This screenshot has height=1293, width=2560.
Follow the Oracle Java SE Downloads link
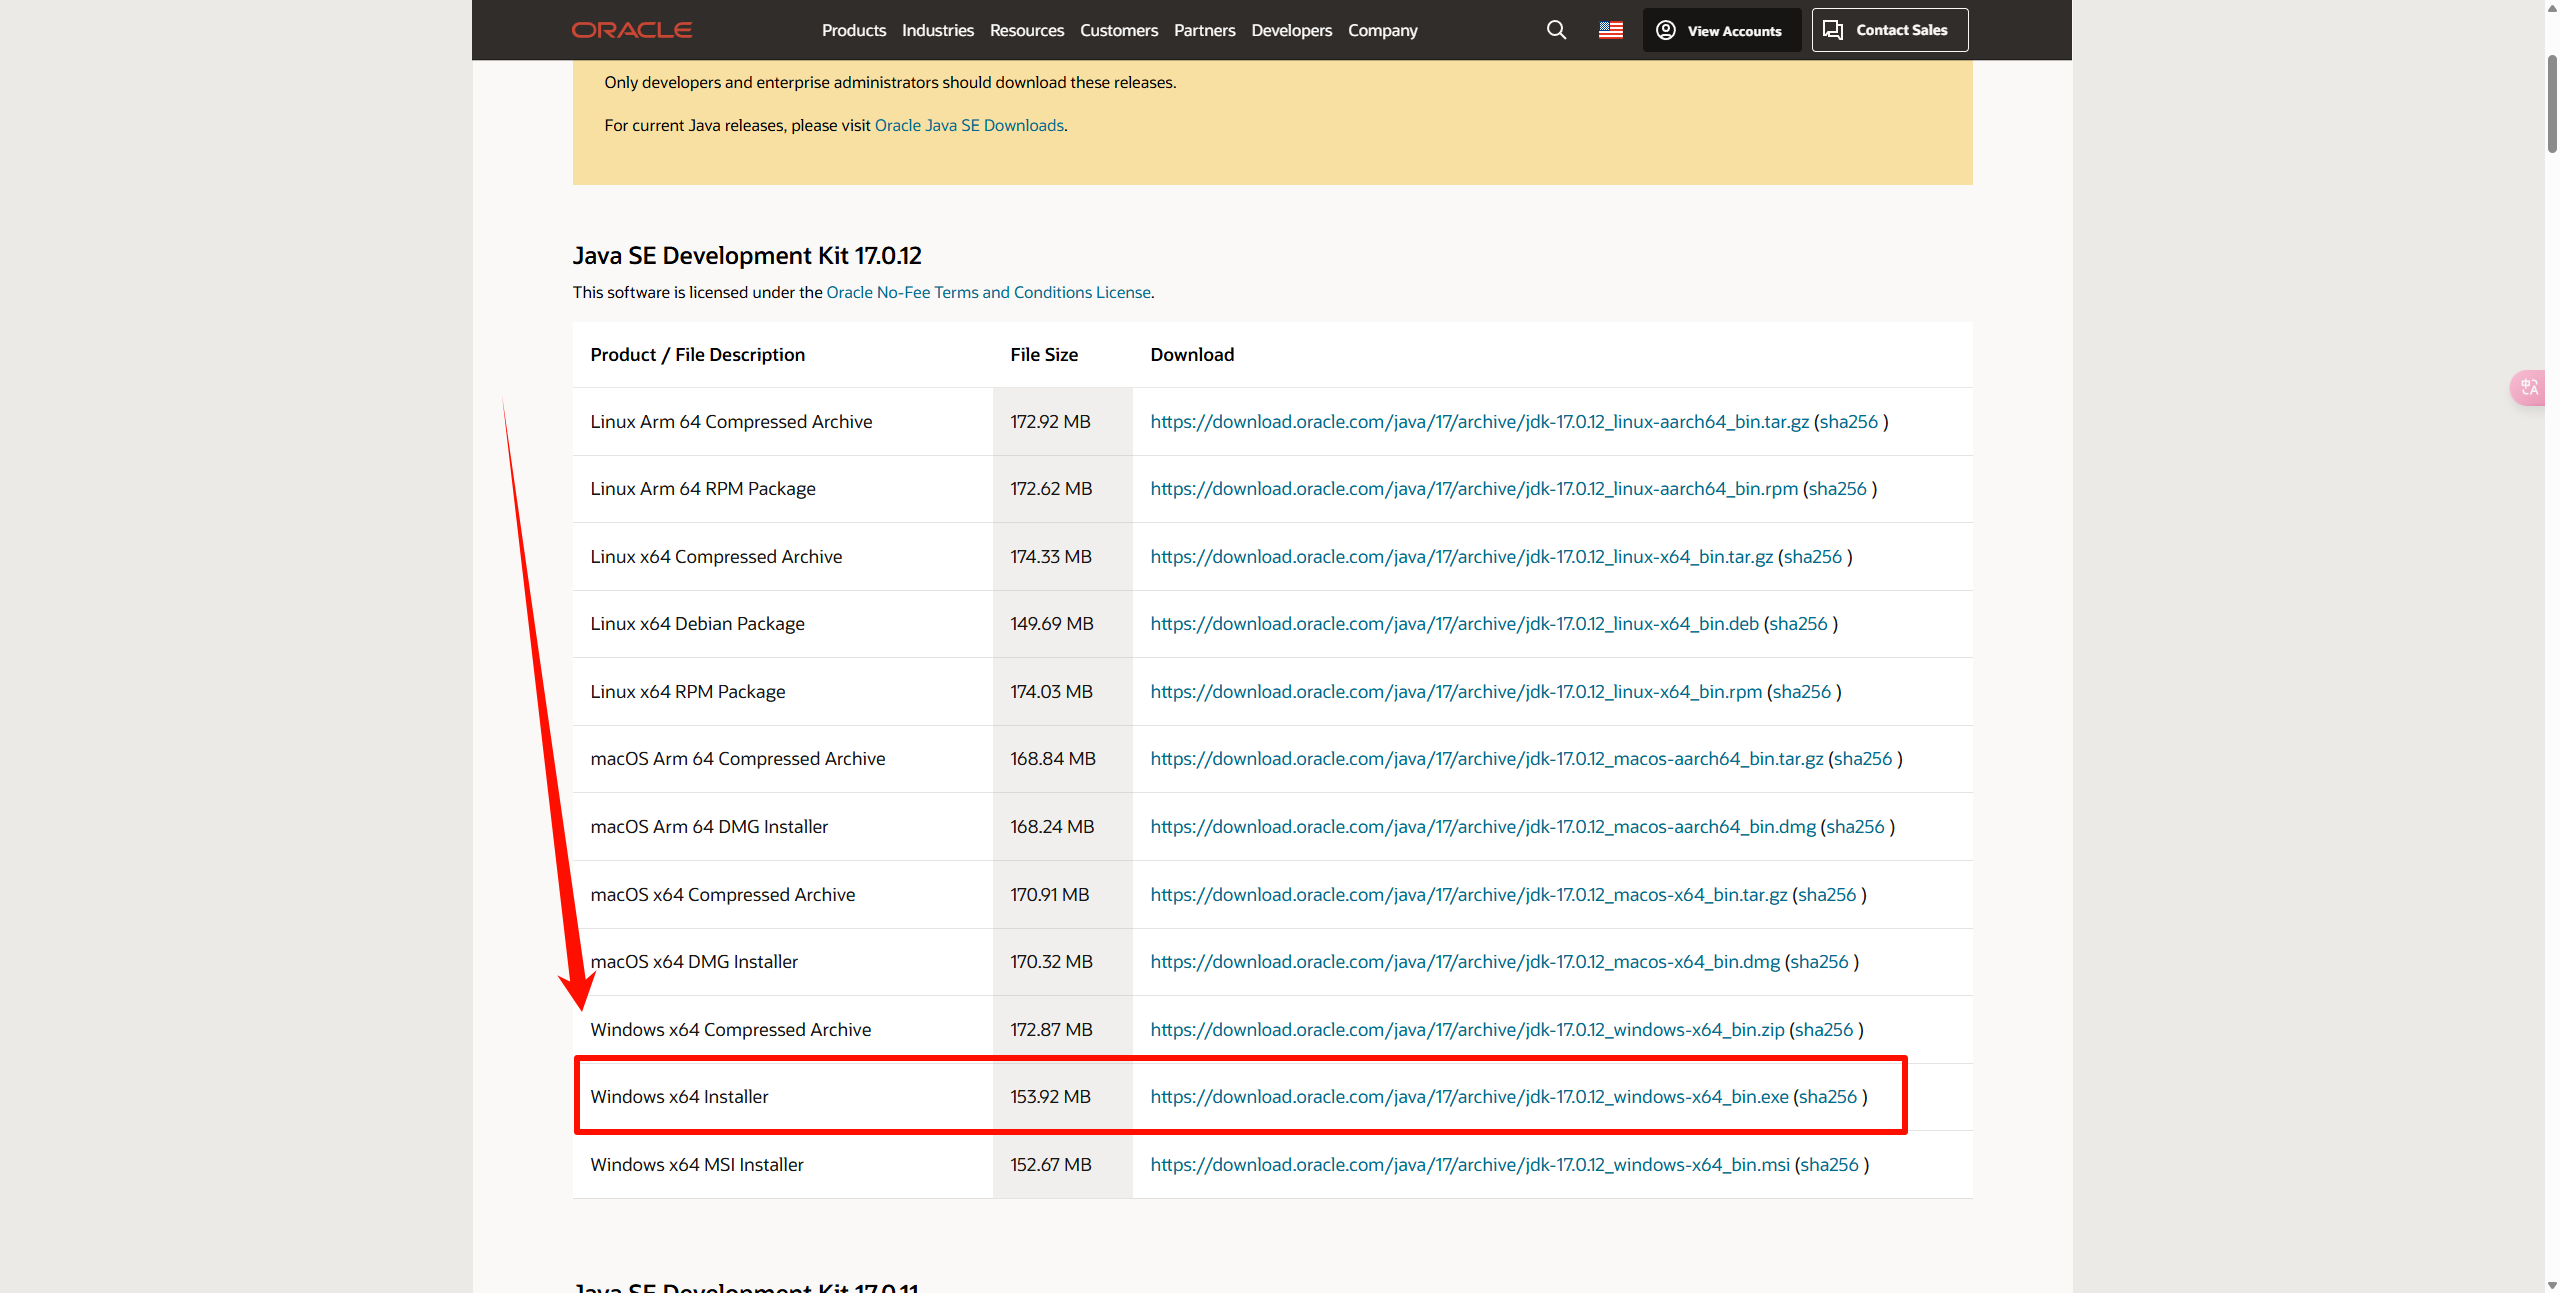(x=969, y=125)
